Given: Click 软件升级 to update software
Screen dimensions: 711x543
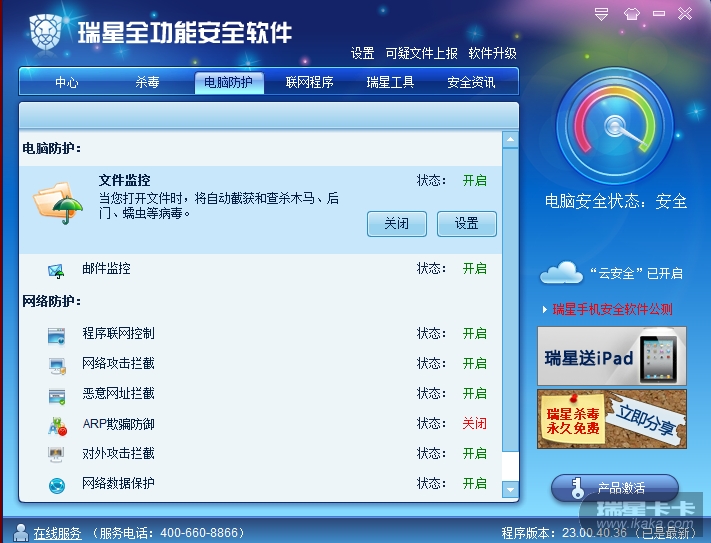Looking at the screenshot, I should point(492,53).
